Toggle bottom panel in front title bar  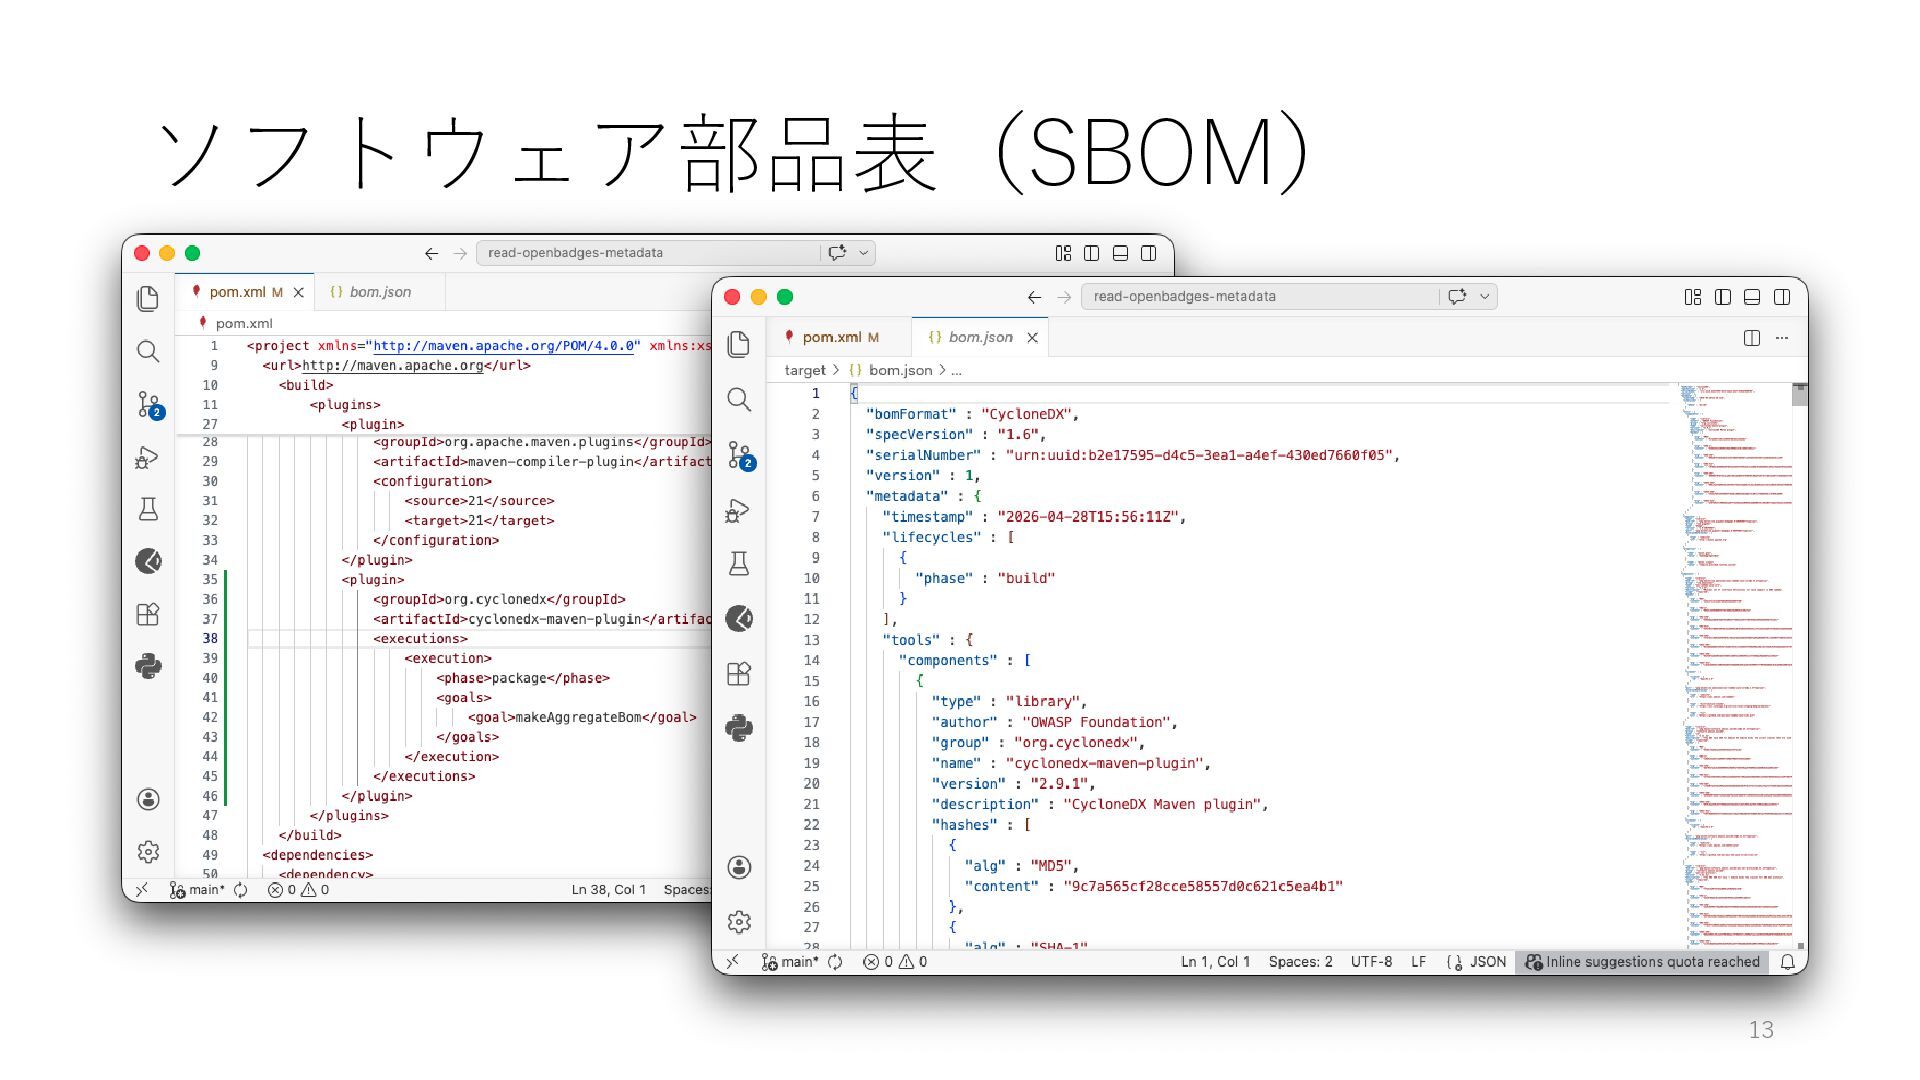(1752, 297)
